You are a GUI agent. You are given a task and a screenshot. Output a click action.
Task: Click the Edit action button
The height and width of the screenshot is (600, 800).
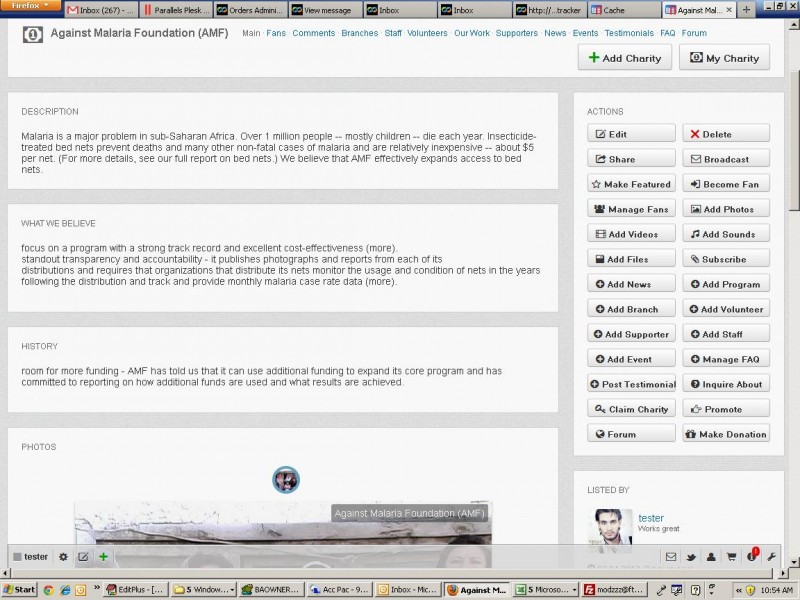pyautogui.click(x=631, y=134)
